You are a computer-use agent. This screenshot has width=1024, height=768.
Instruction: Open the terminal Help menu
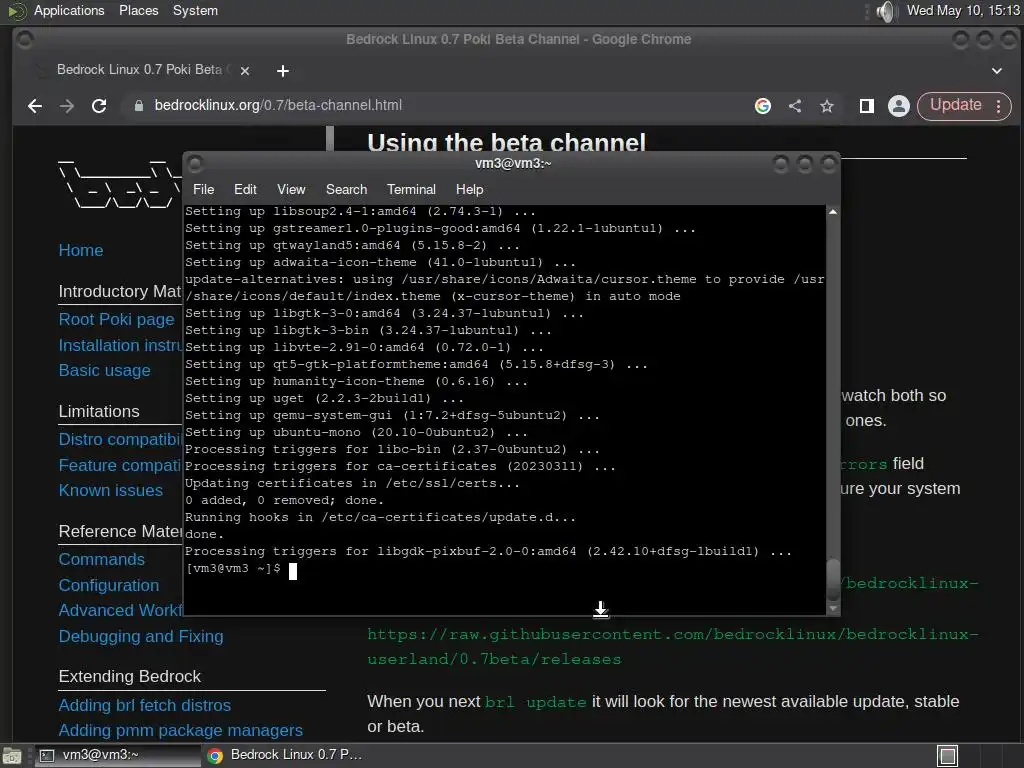point(470,189)
